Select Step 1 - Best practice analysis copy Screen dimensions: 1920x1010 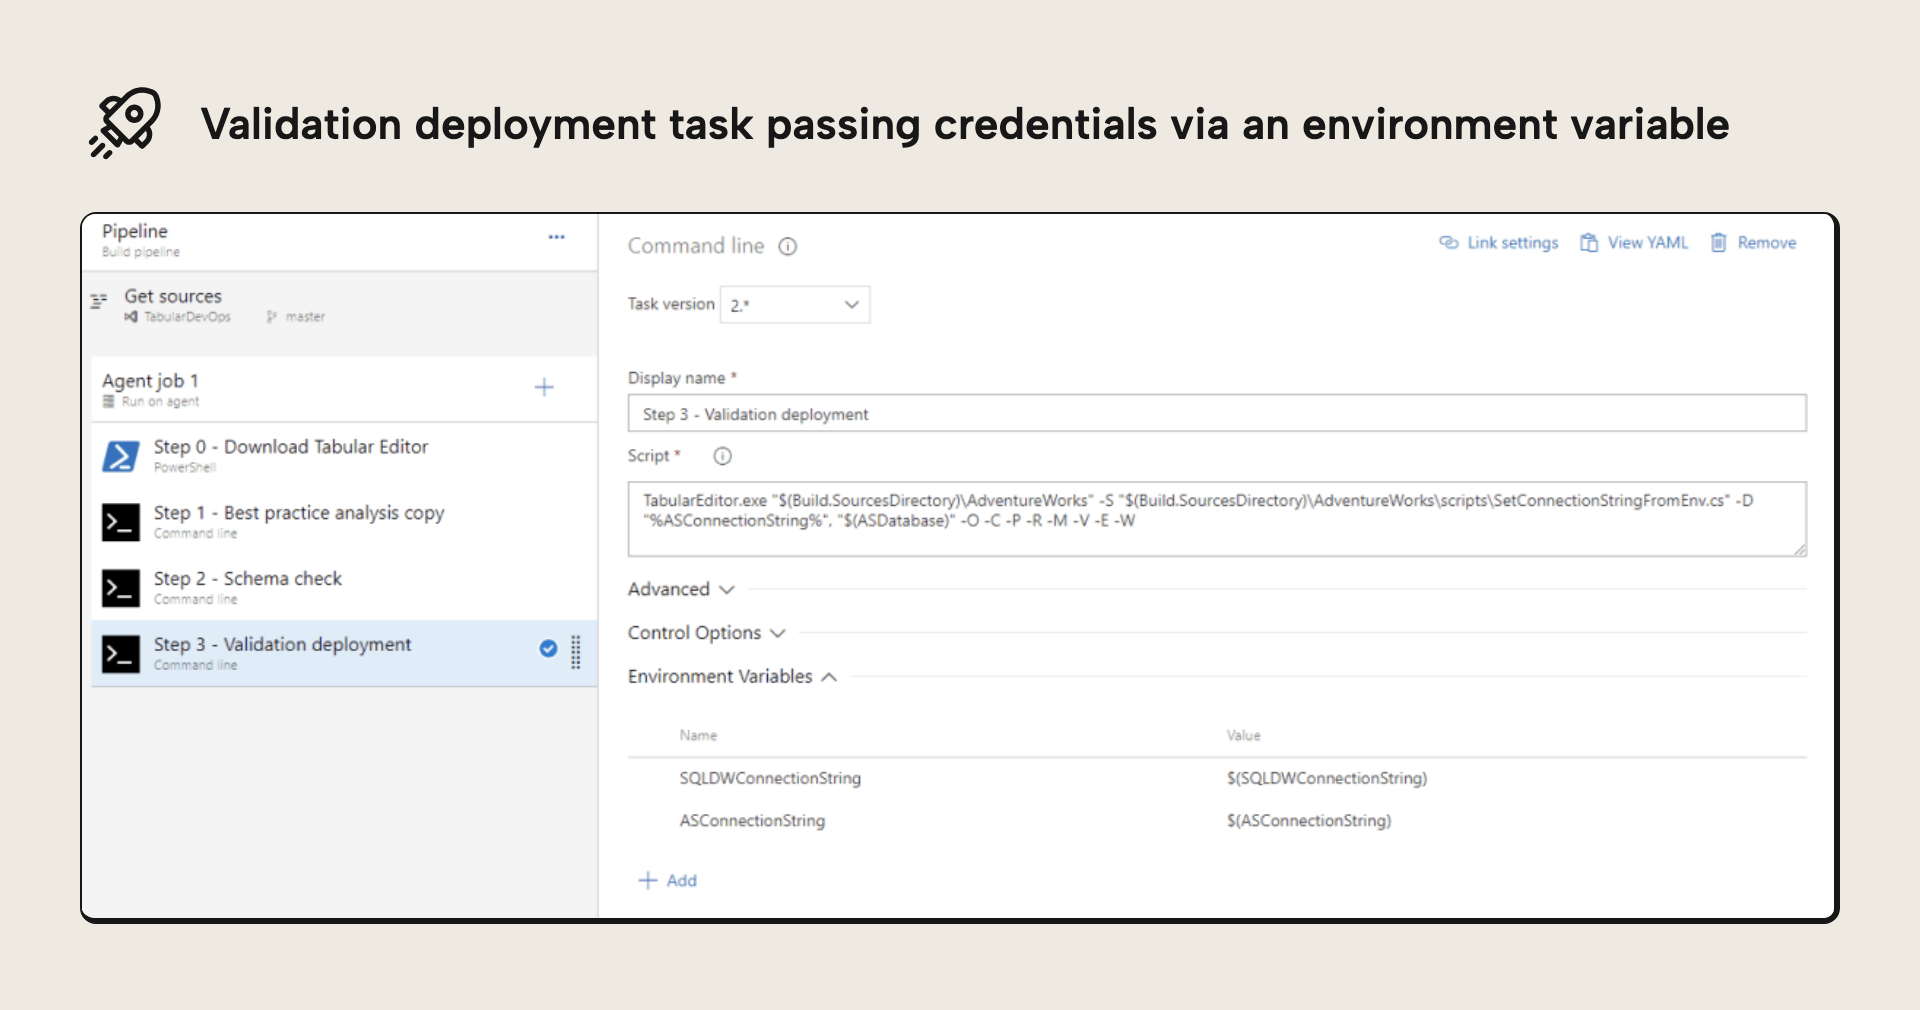[x=344, y=522]
